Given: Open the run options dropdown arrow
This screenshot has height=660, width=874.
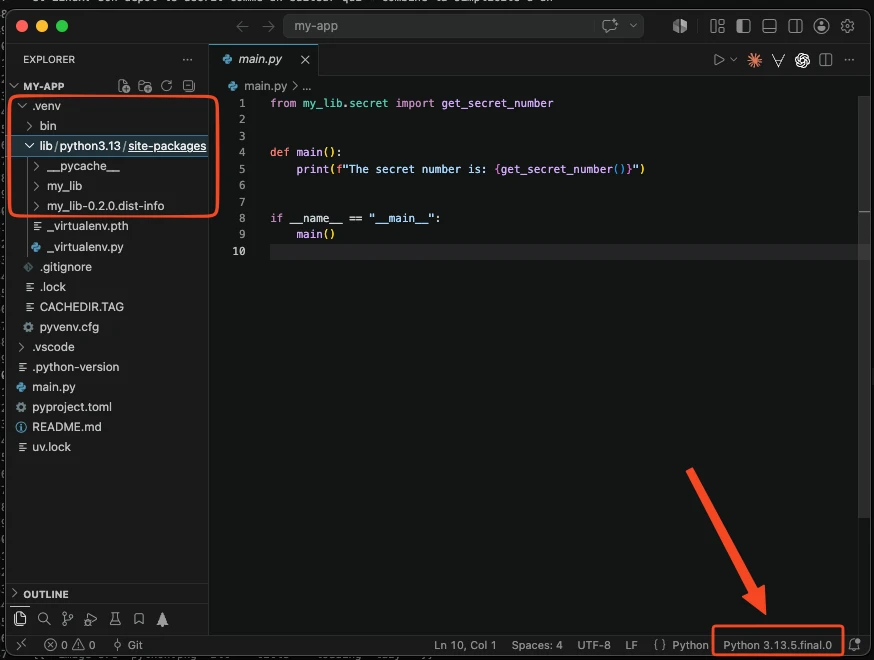Looking at the screenshot, I should click(734, 60).
